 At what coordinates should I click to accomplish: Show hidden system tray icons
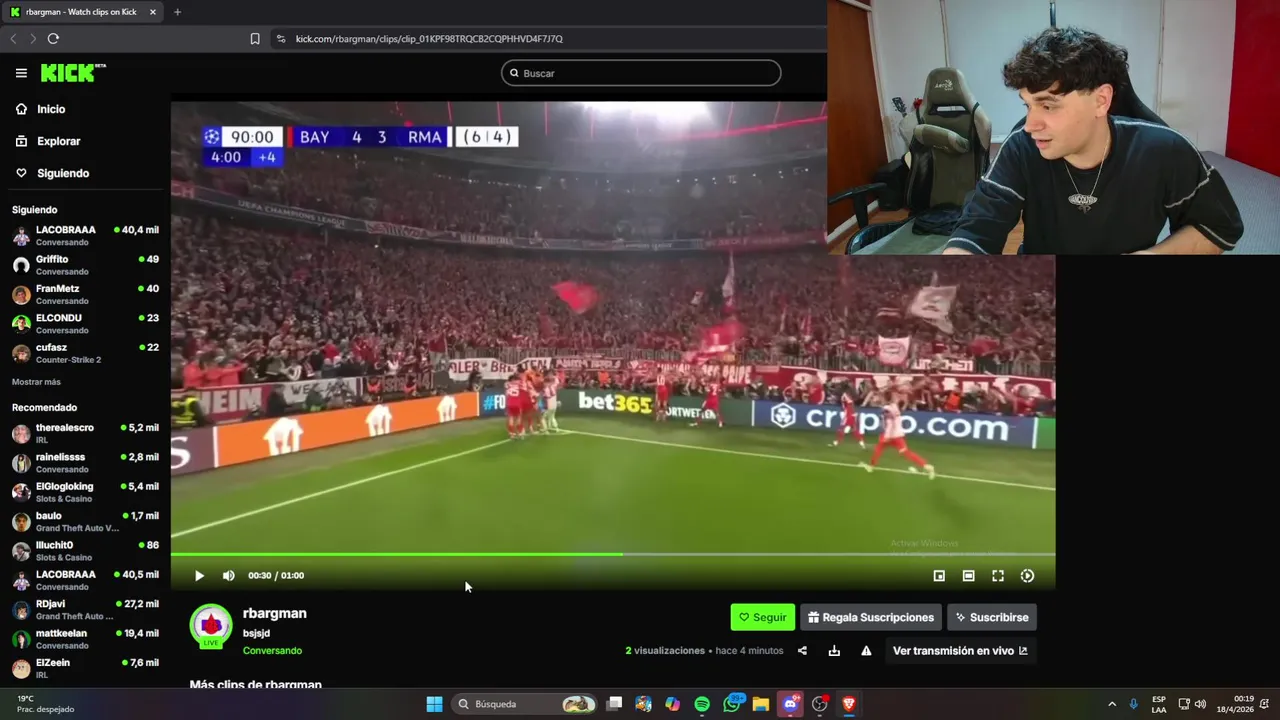coord(1112,704)
